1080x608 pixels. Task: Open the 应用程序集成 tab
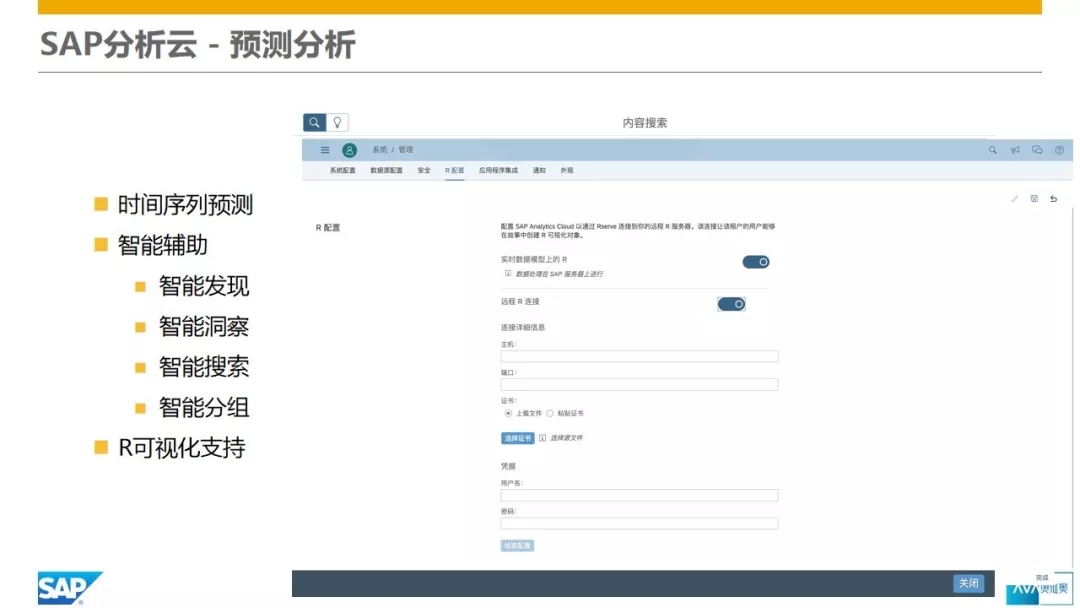pos(498,171)
